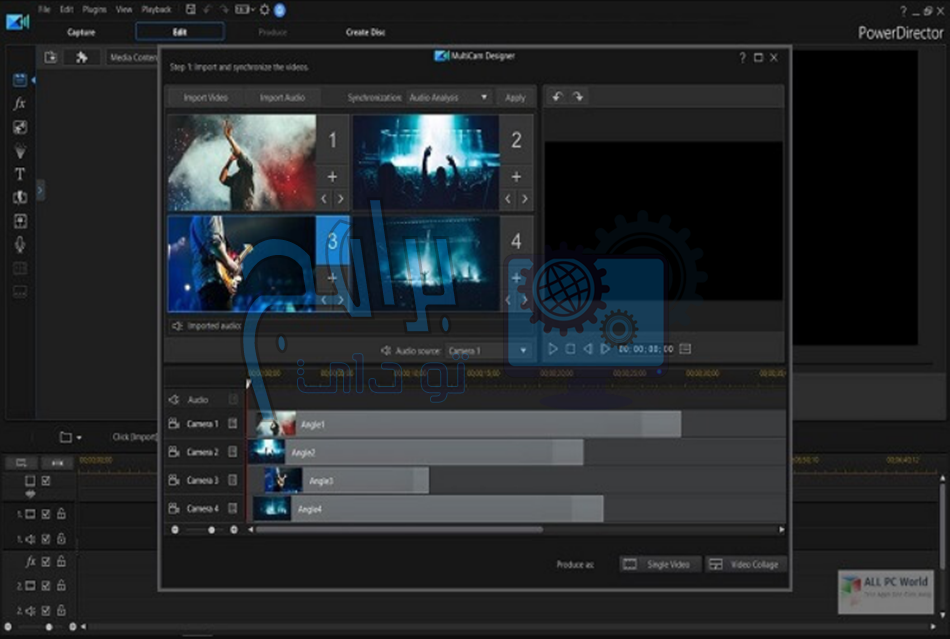The height and width of the screenshot is (639, 950).
Task: Click the import media folder icon
Action: click(x=51, y=57)
